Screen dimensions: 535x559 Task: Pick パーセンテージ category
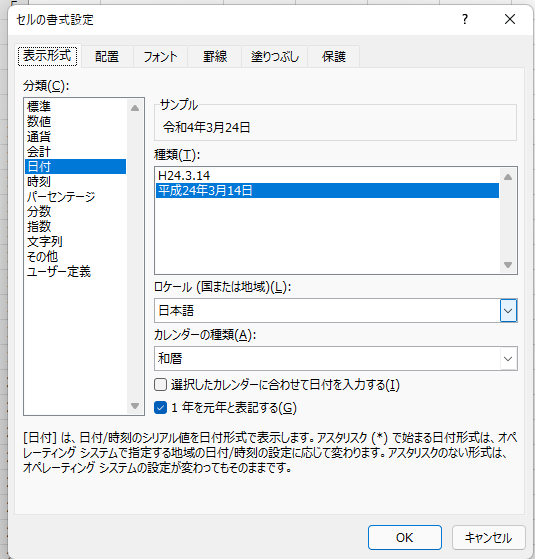point(76,196)
